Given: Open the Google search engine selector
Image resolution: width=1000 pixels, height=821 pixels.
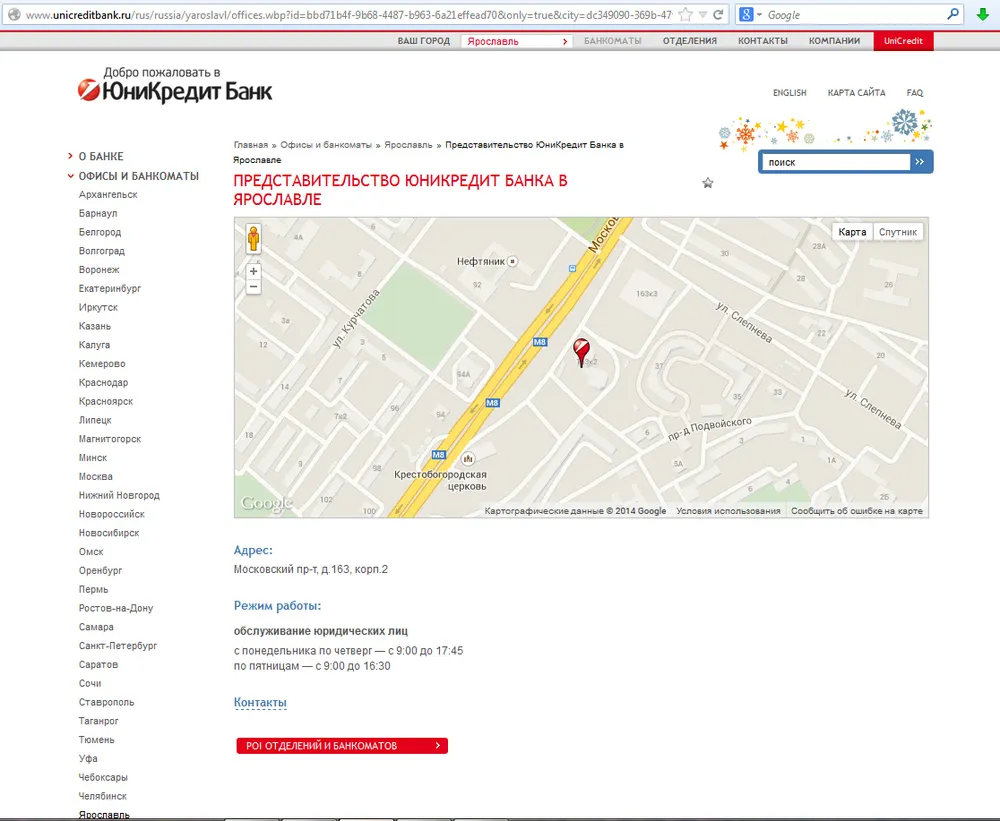Looking at the screenshot, I should (750, 14).
